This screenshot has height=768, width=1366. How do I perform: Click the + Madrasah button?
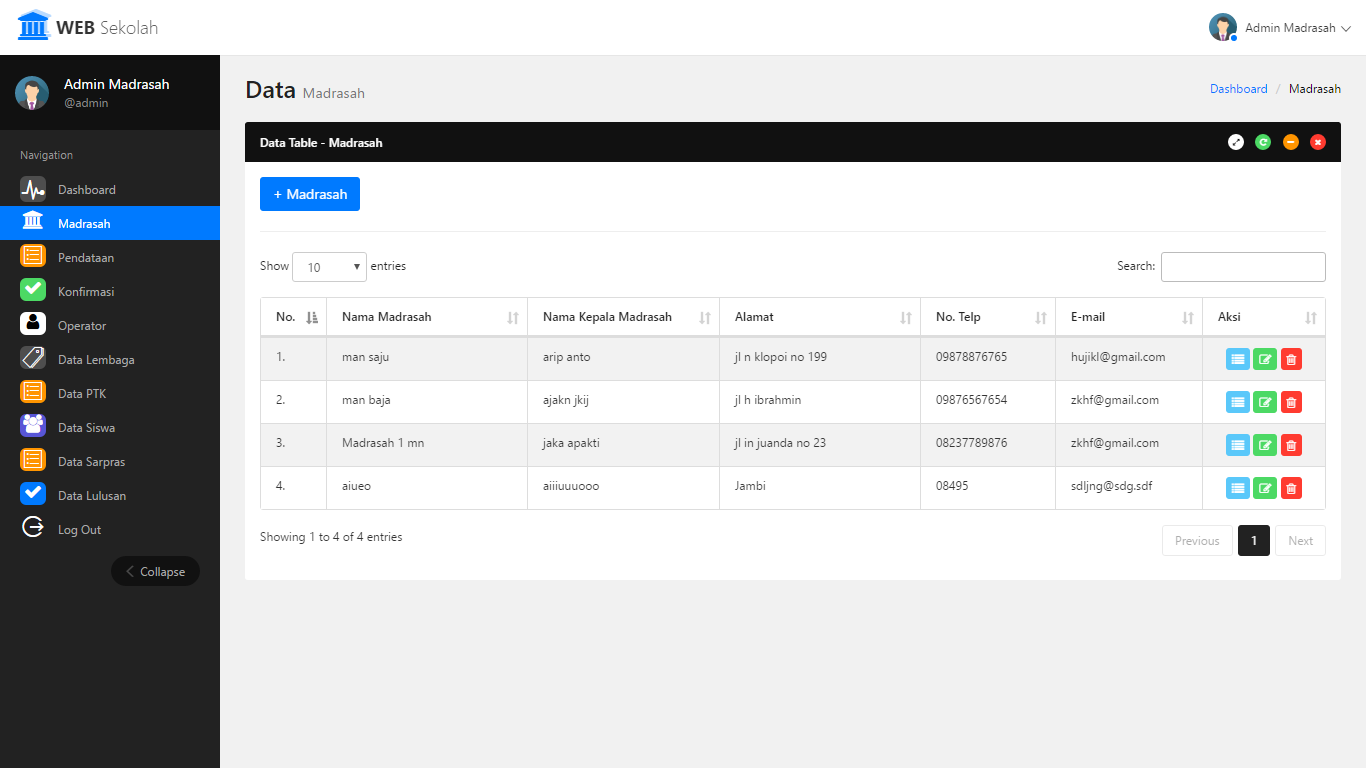click(310, 194)
